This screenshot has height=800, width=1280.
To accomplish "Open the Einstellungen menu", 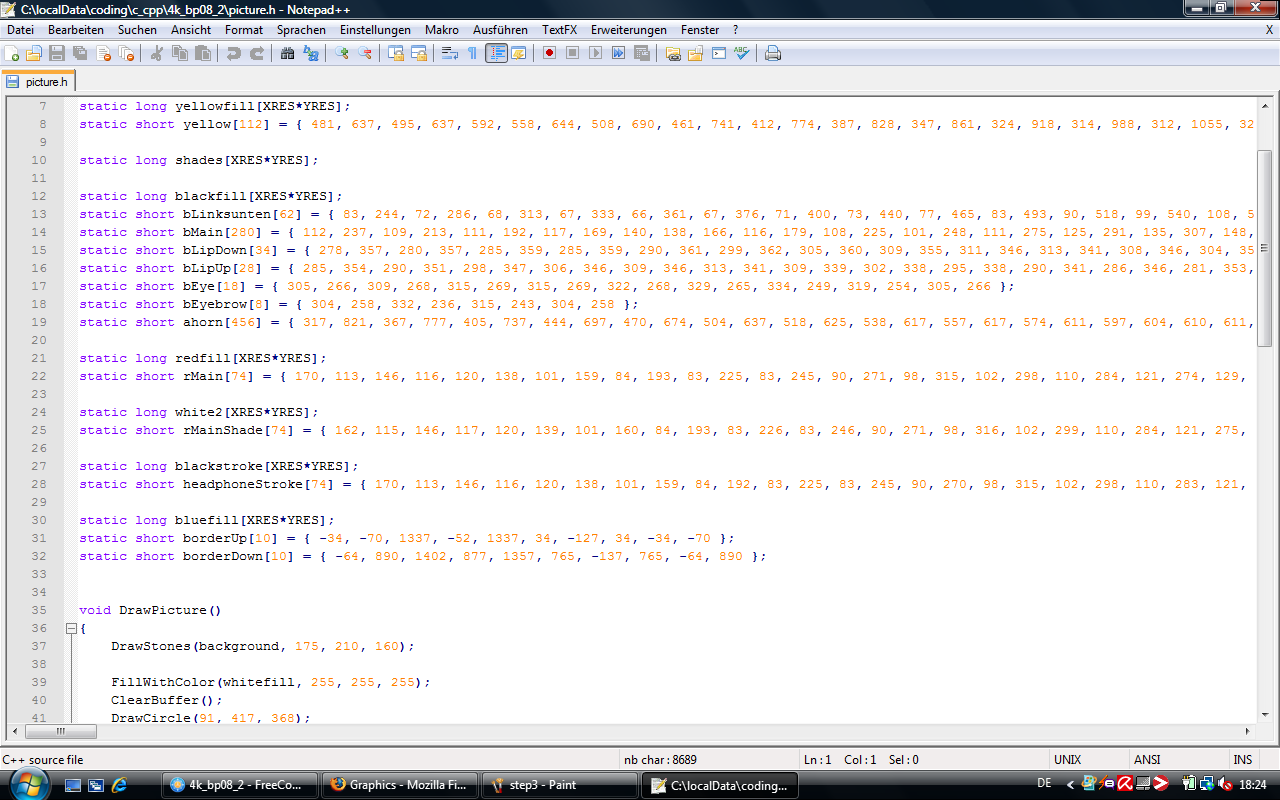I will [x=375, y=30].
